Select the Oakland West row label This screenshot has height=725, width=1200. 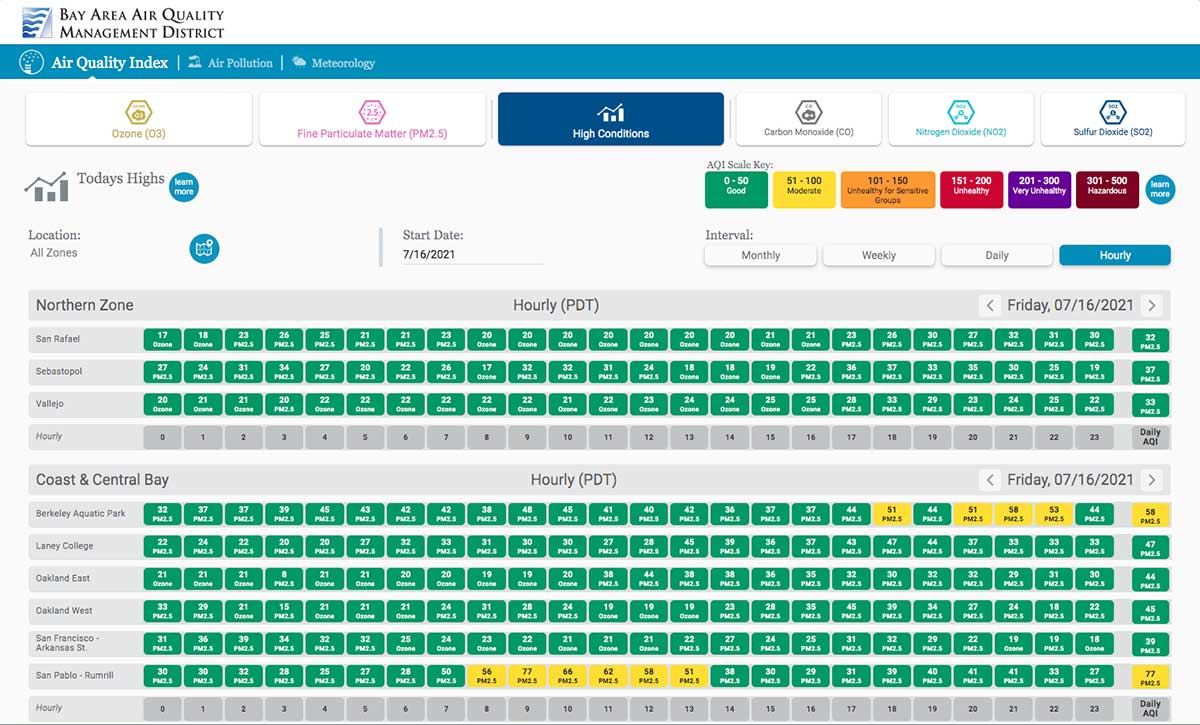65,610
